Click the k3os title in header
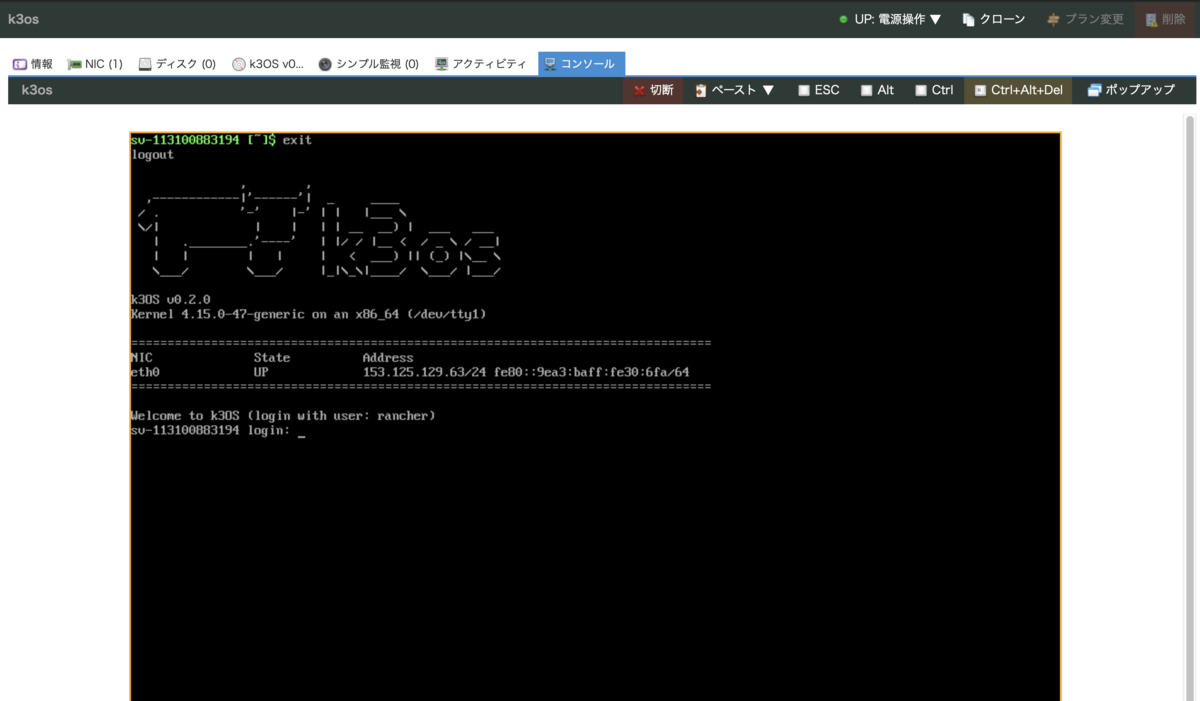The height and width of the screenshot is (701, 1200). click(x=23, y=19)
